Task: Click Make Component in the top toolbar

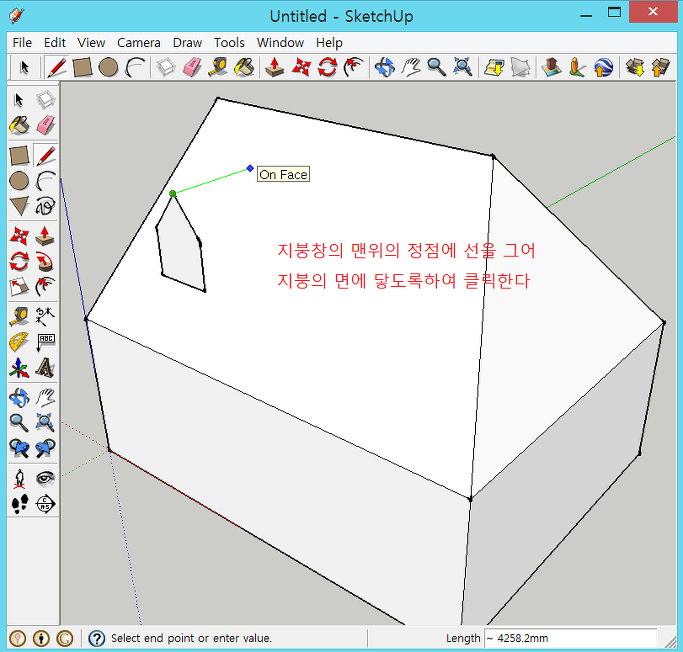Action: tap(166, 68)
